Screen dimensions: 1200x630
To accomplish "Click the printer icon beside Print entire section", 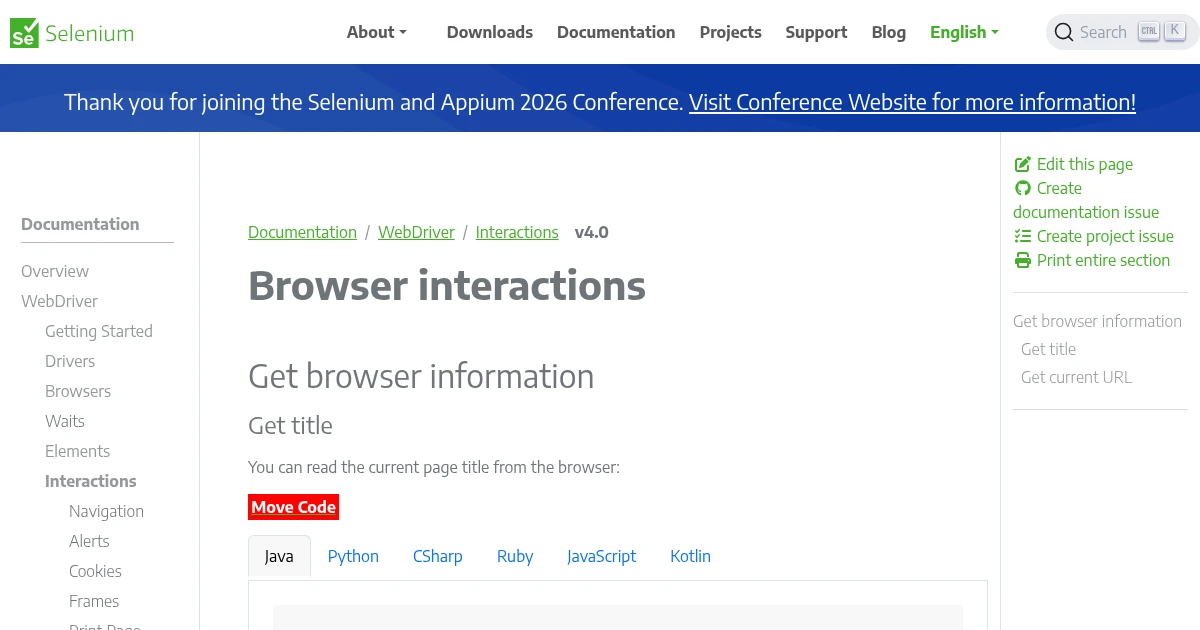I will (1022, 260).
